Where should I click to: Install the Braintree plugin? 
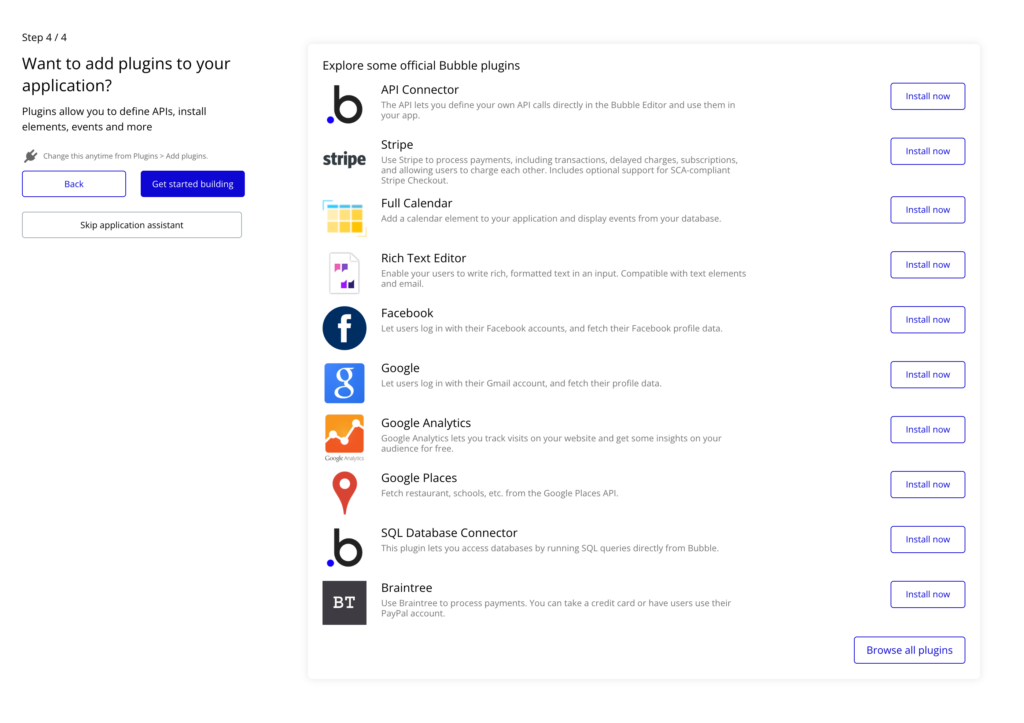coord(927,594)
